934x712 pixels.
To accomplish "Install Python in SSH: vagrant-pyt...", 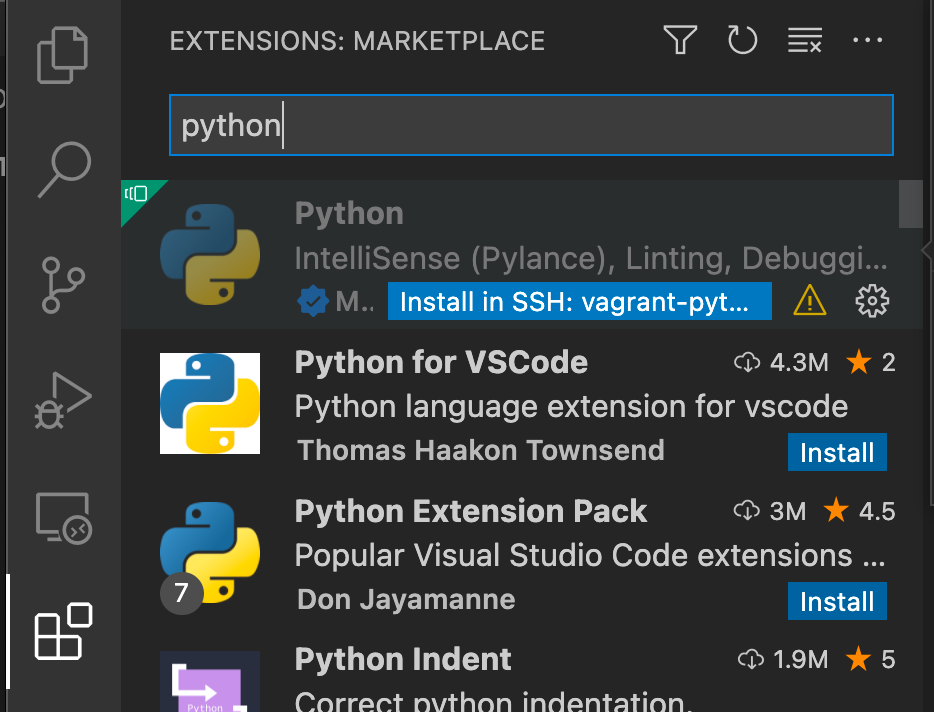I will pyautogui.click(x=579, y=301).
